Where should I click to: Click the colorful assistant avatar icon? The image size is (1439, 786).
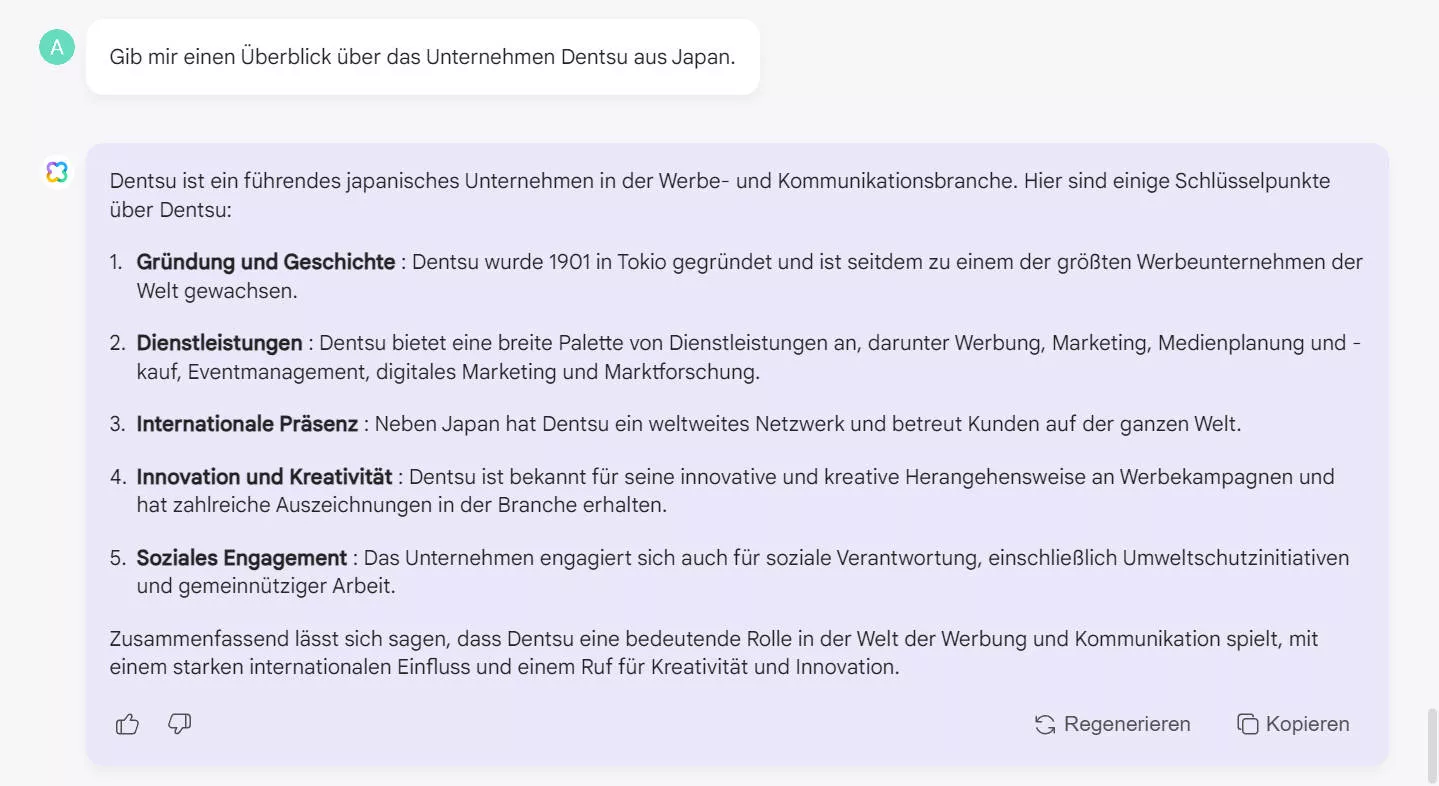(56, 171)
